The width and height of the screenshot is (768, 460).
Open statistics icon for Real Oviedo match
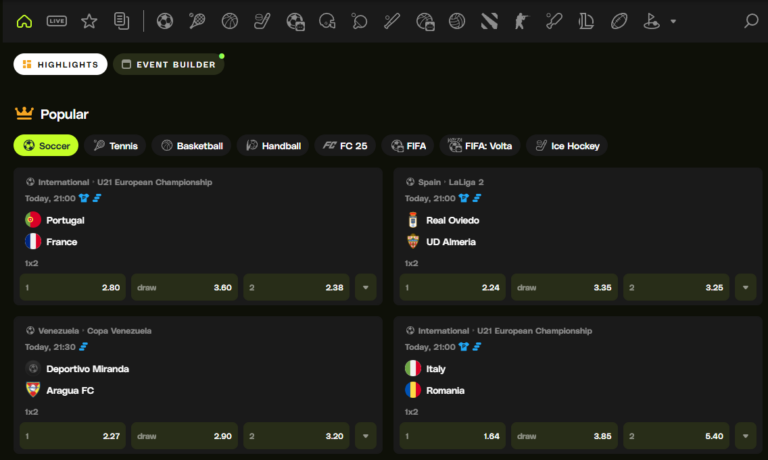point(477,198)
